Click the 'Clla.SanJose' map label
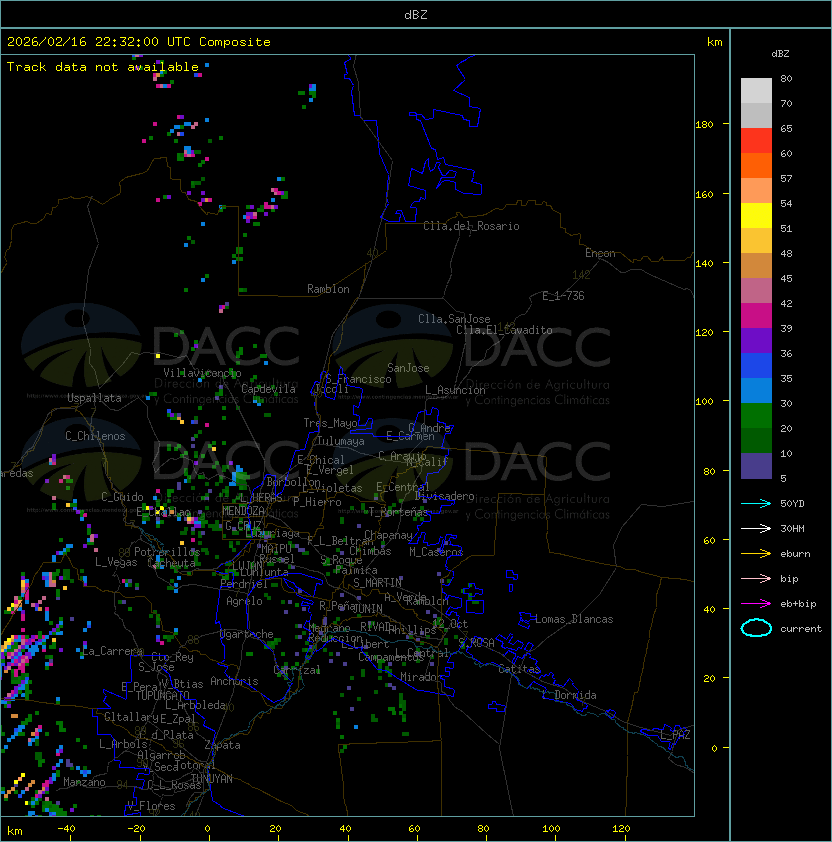Viewport: 832px width, 842px height. pos(454,319)
